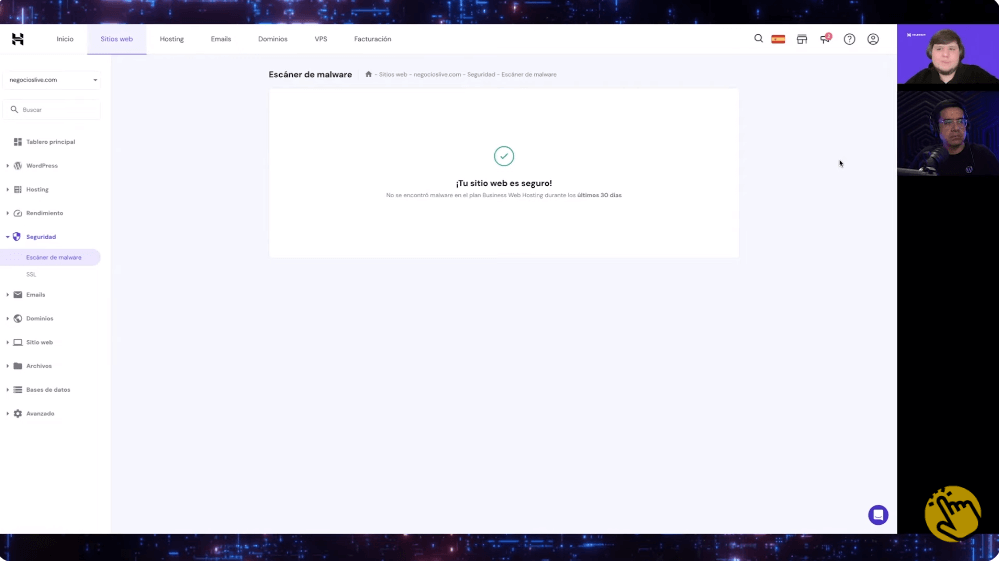999x561 pixels.
Task: Expand the Sitio web section arrow
Action: [8, 343]
